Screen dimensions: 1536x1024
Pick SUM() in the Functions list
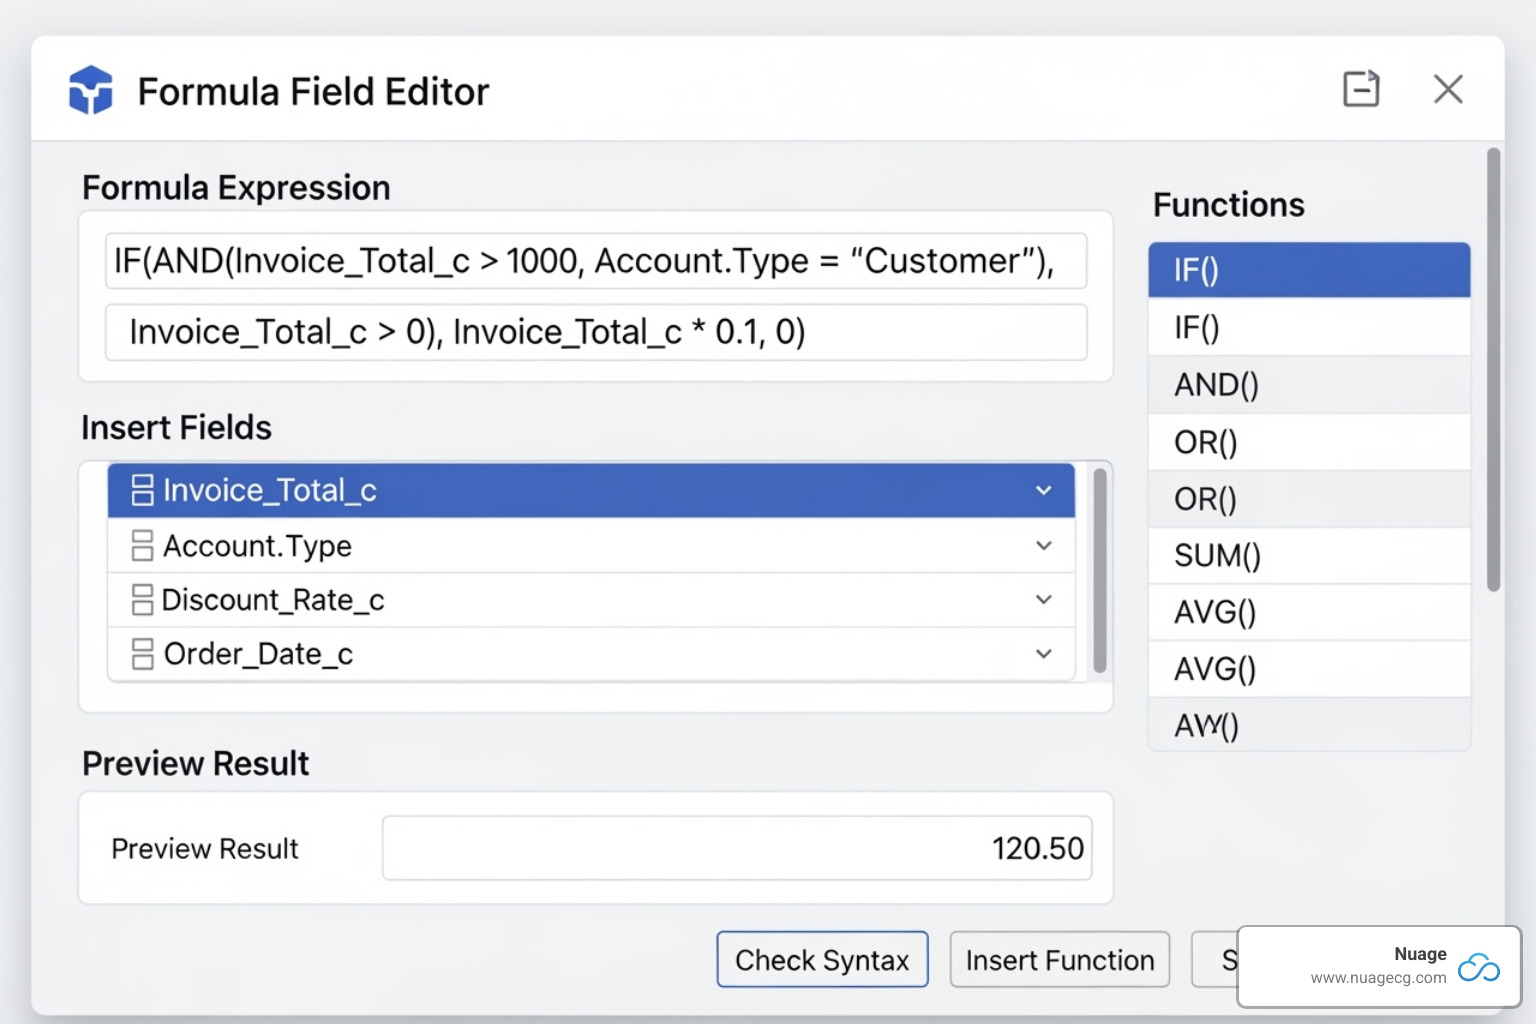[1308, 556]
